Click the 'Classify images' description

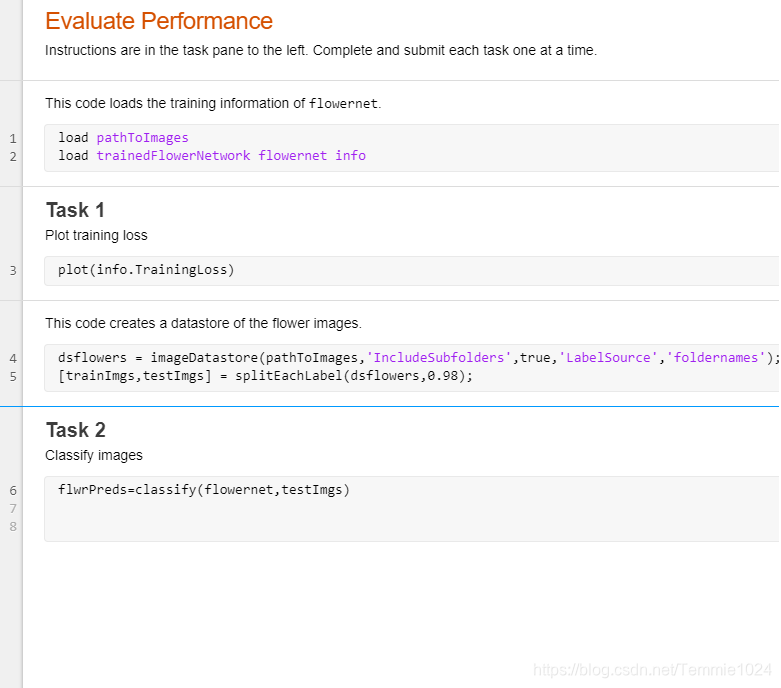[94, 455]
